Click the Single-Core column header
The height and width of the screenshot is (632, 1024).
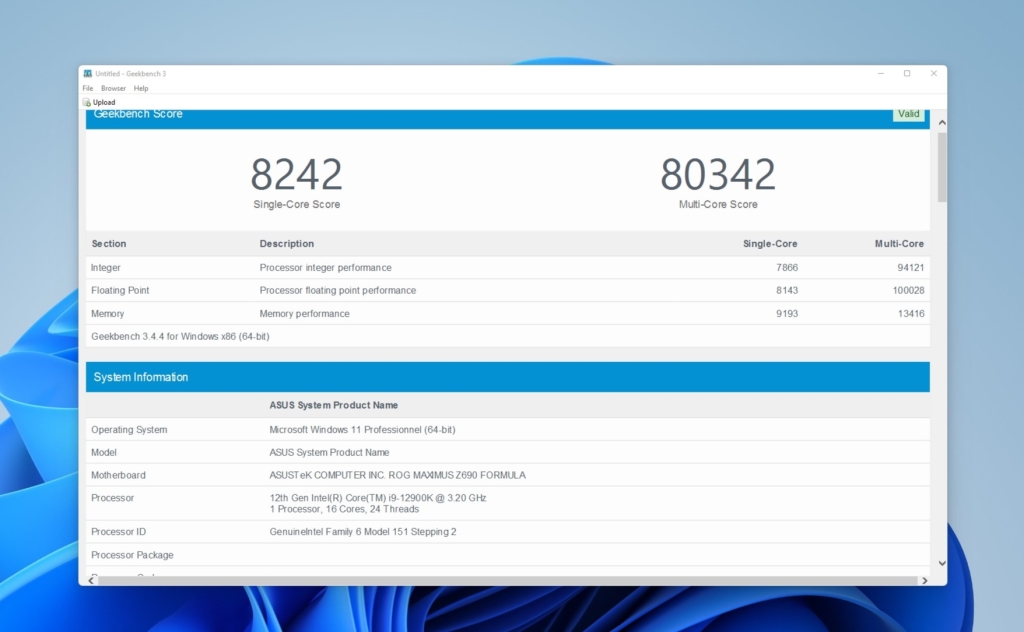tap(770, 244)
